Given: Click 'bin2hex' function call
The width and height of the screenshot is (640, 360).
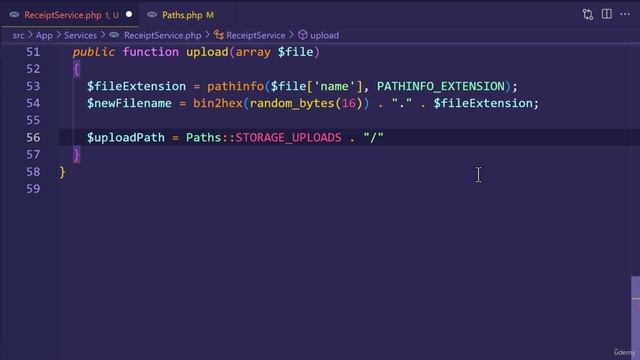Looking at the screenshot, I should tap(218, 103).
